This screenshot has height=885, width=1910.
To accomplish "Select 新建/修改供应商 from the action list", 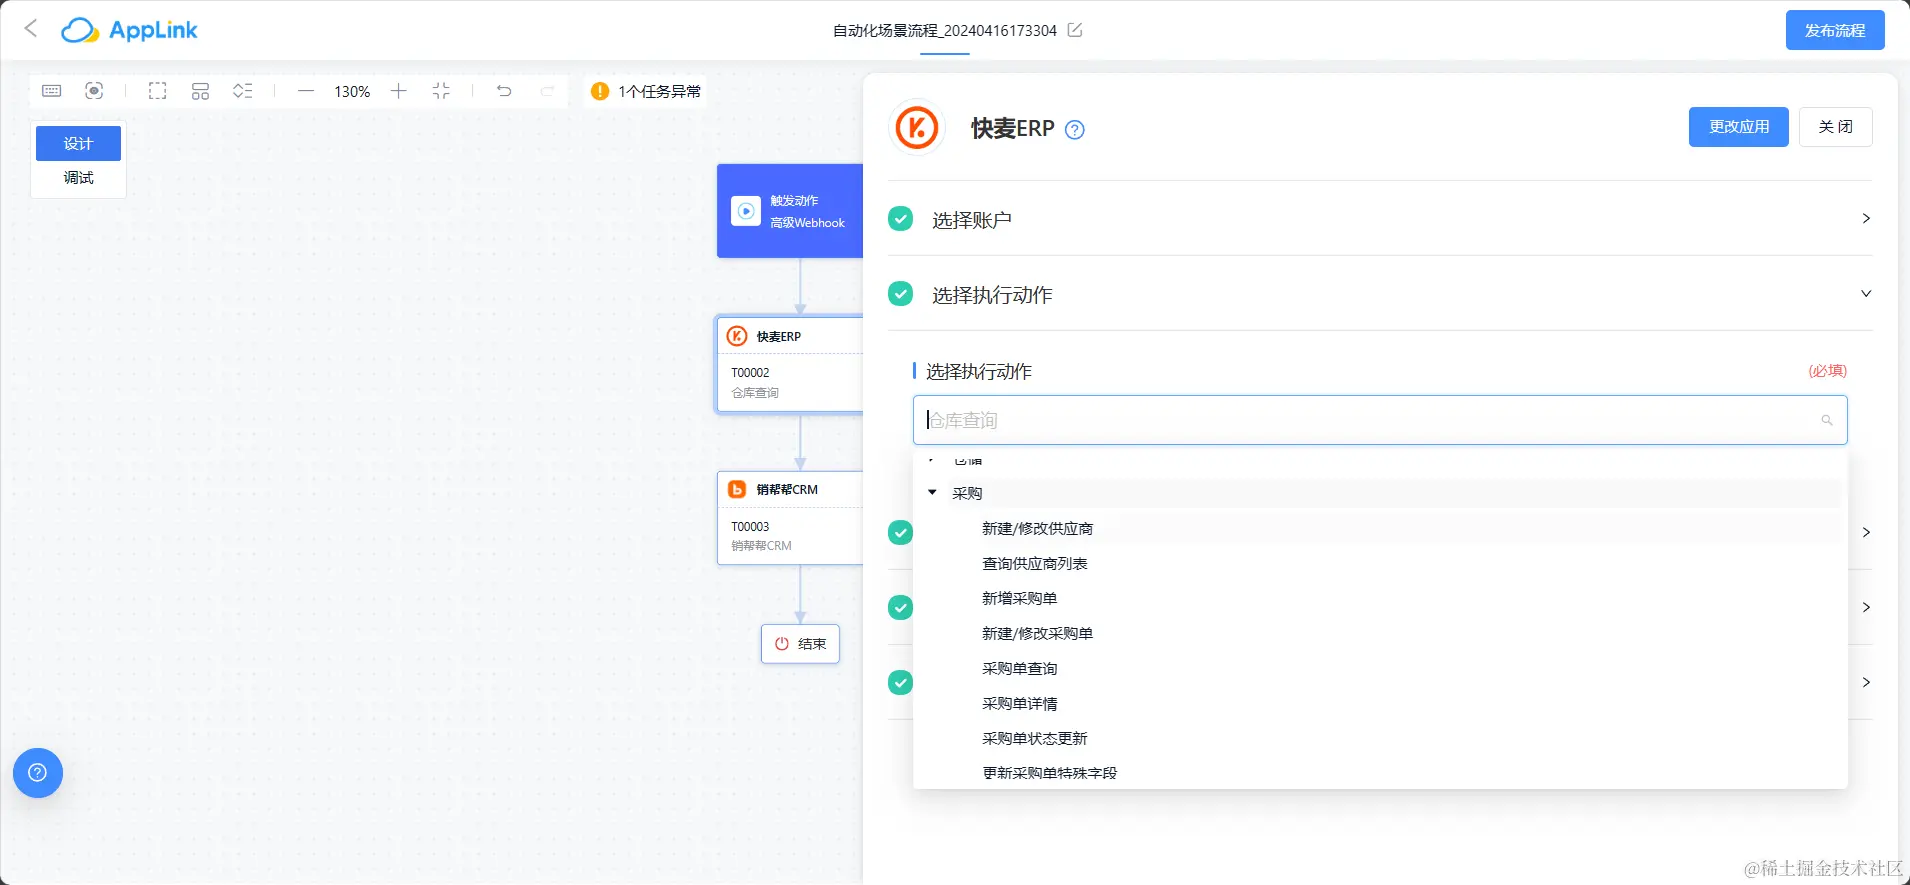I will coord(1037,528).
